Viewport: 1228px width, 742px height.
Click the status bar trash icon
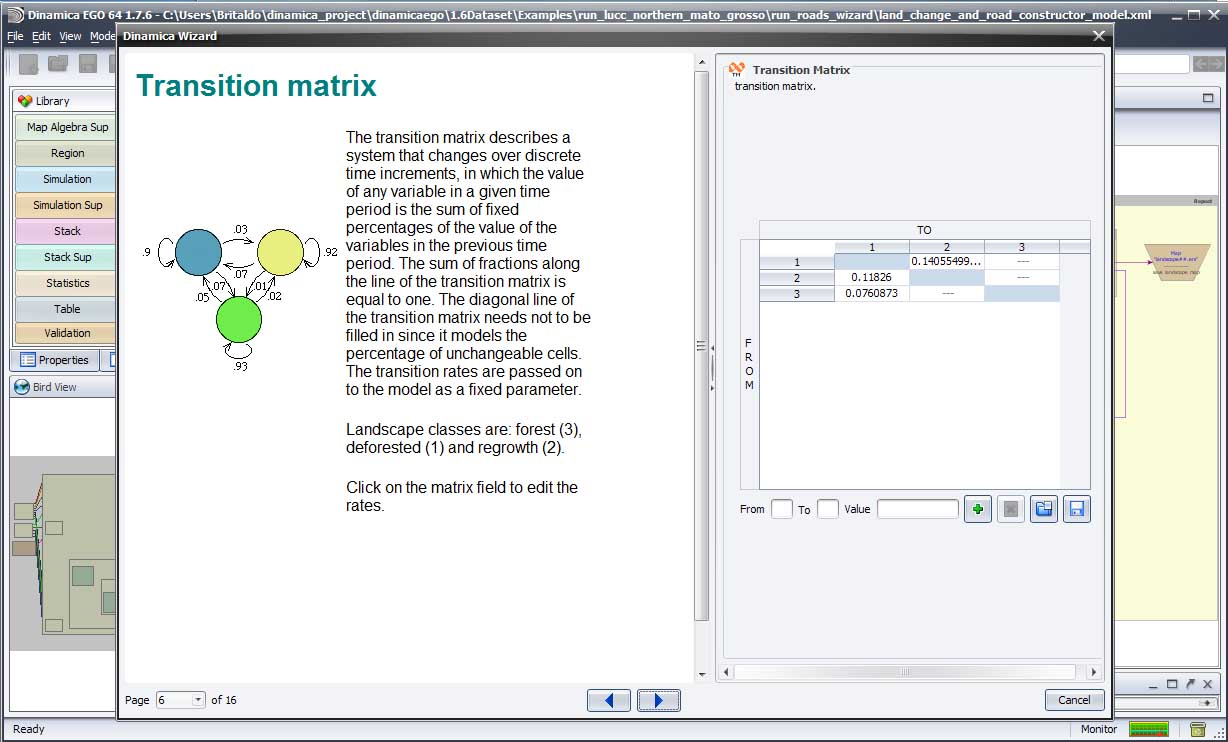point(1198,729)
